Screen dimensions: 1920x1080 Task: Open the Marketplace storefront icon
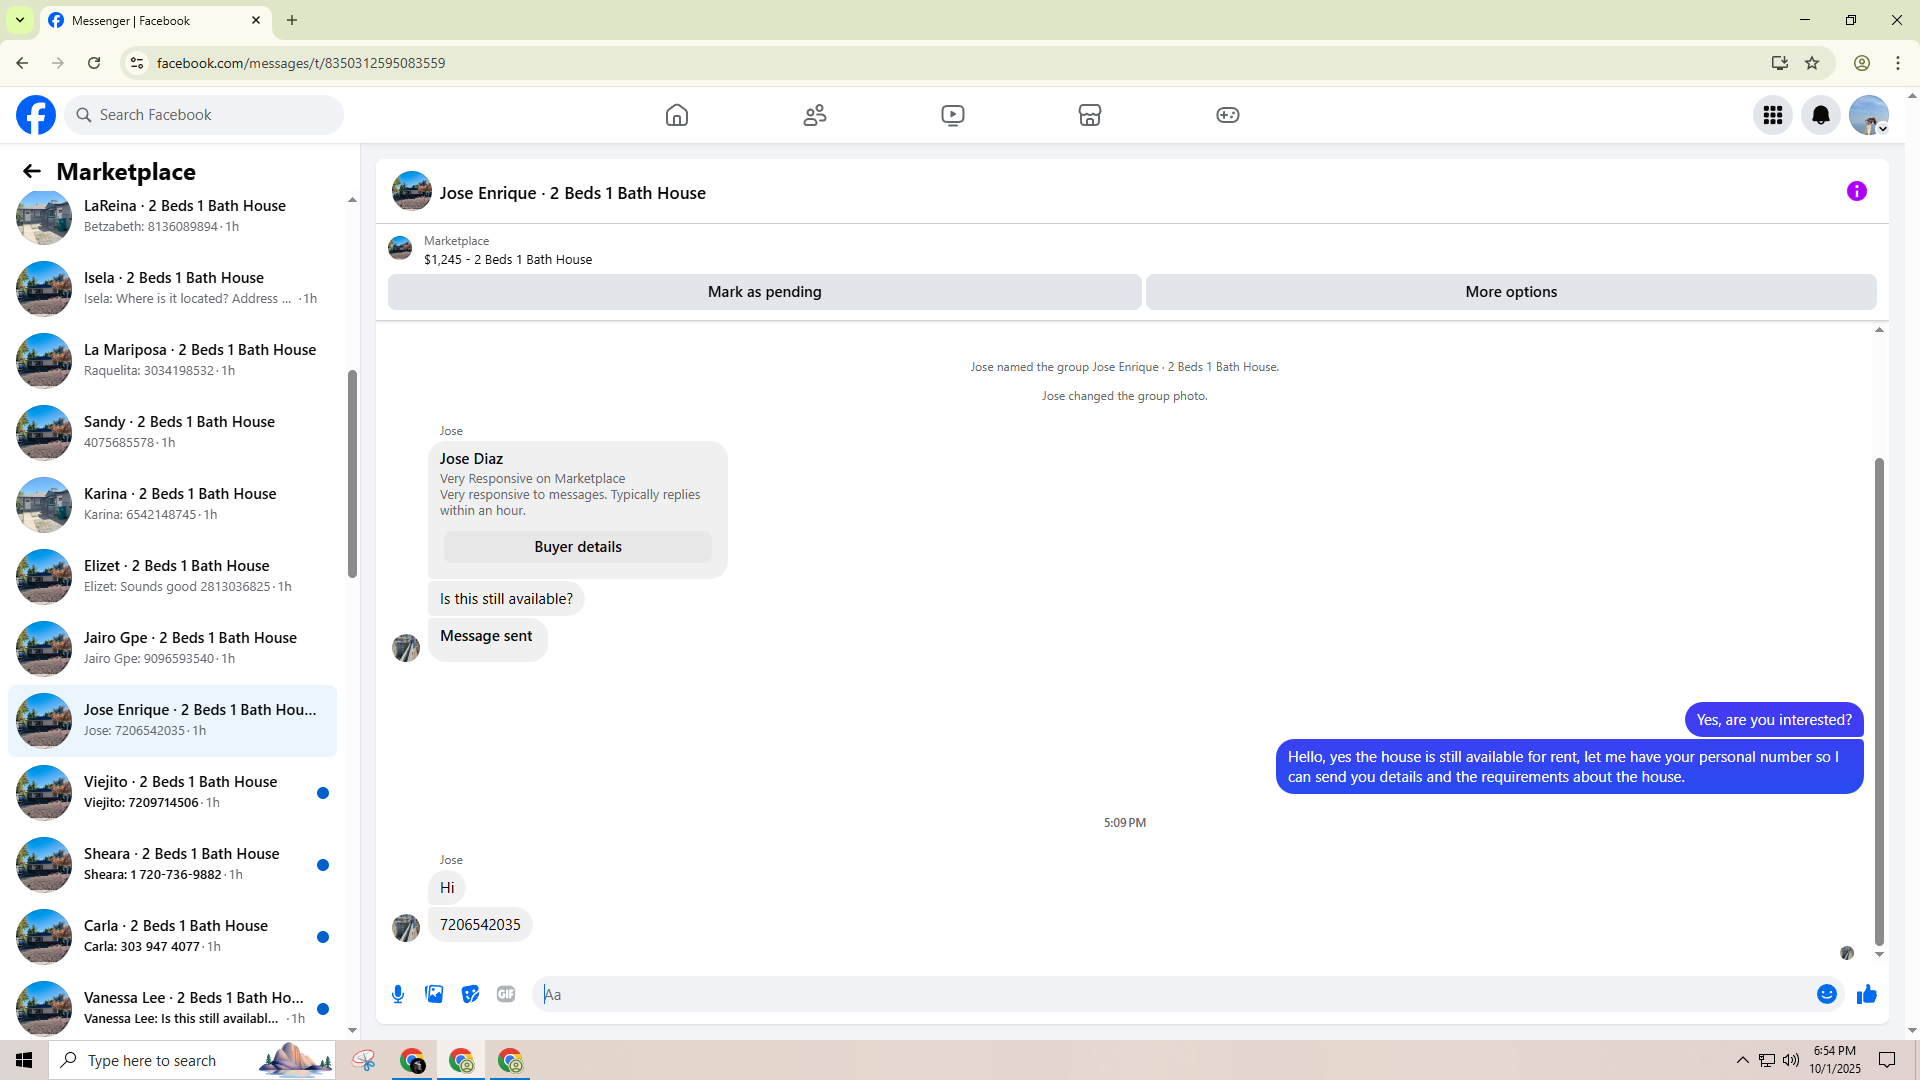1090,115
